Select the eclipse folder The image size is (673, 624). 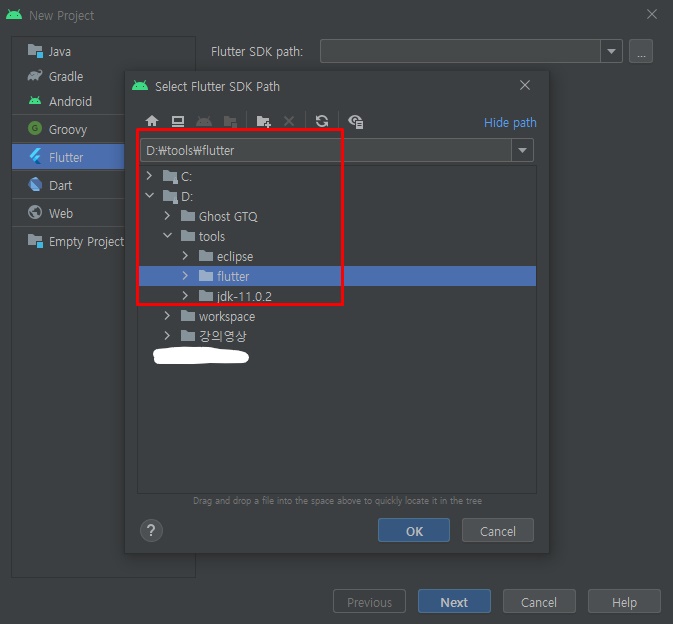(x=337, y=256)
